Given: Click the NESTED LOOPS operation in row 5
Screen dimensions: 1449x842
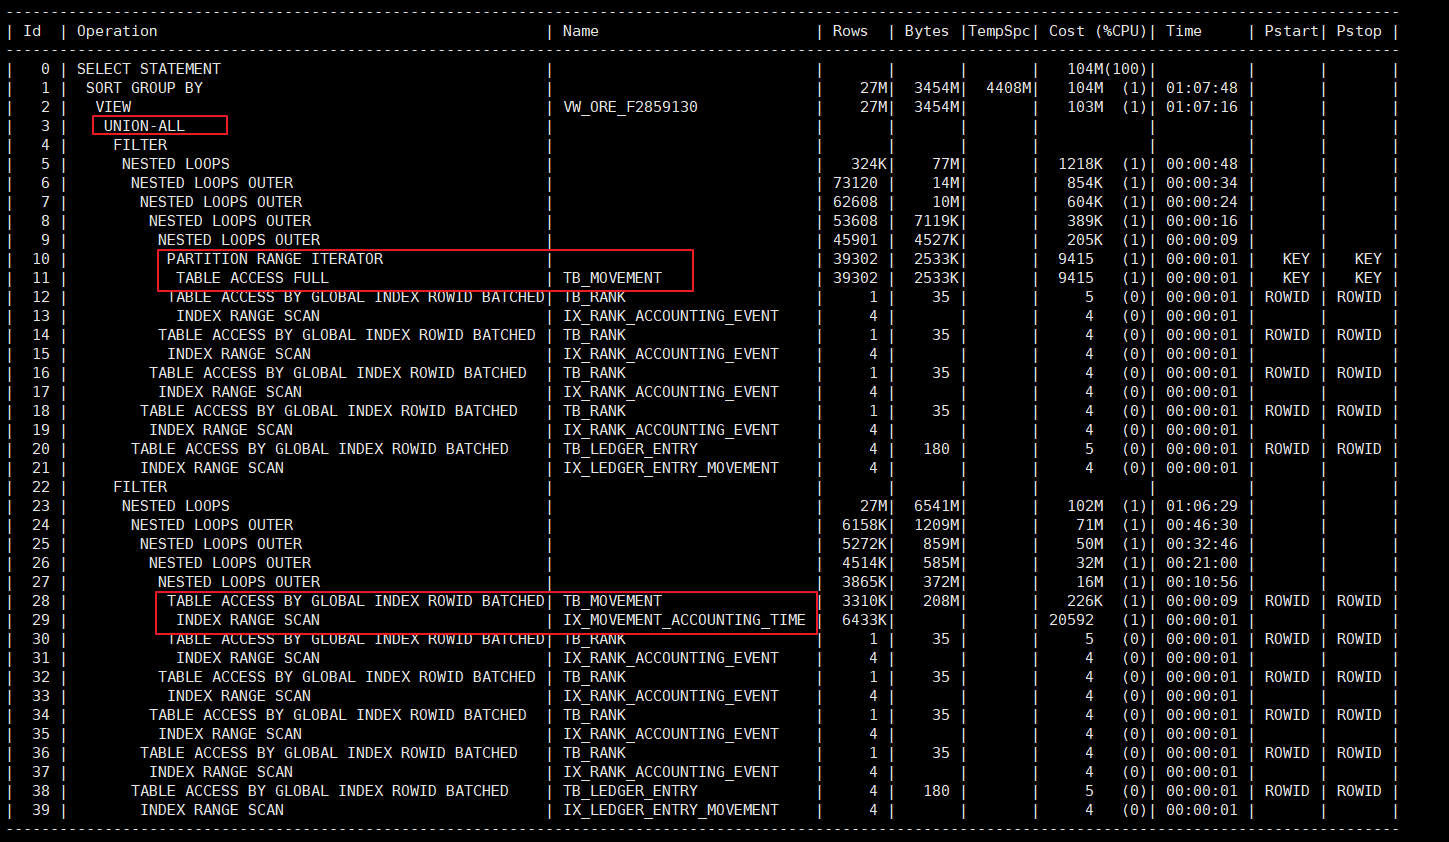Looking at the screenshot, I should coord(176,164).
